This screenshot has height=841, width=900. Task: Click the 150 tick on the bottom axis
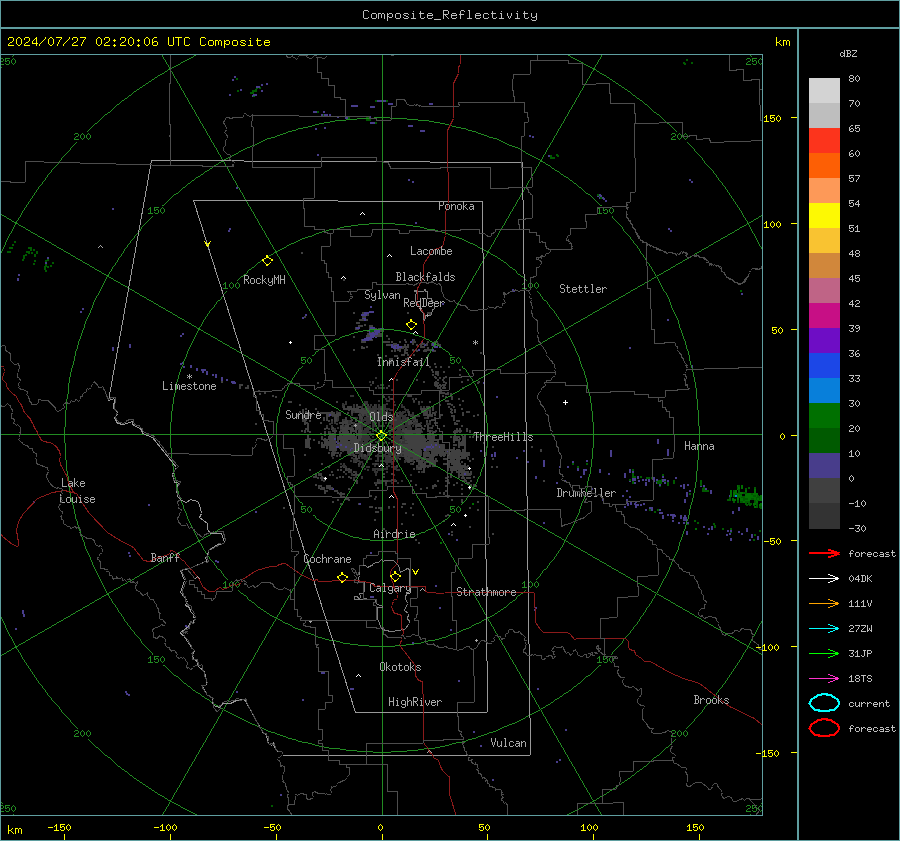point(695,828)
